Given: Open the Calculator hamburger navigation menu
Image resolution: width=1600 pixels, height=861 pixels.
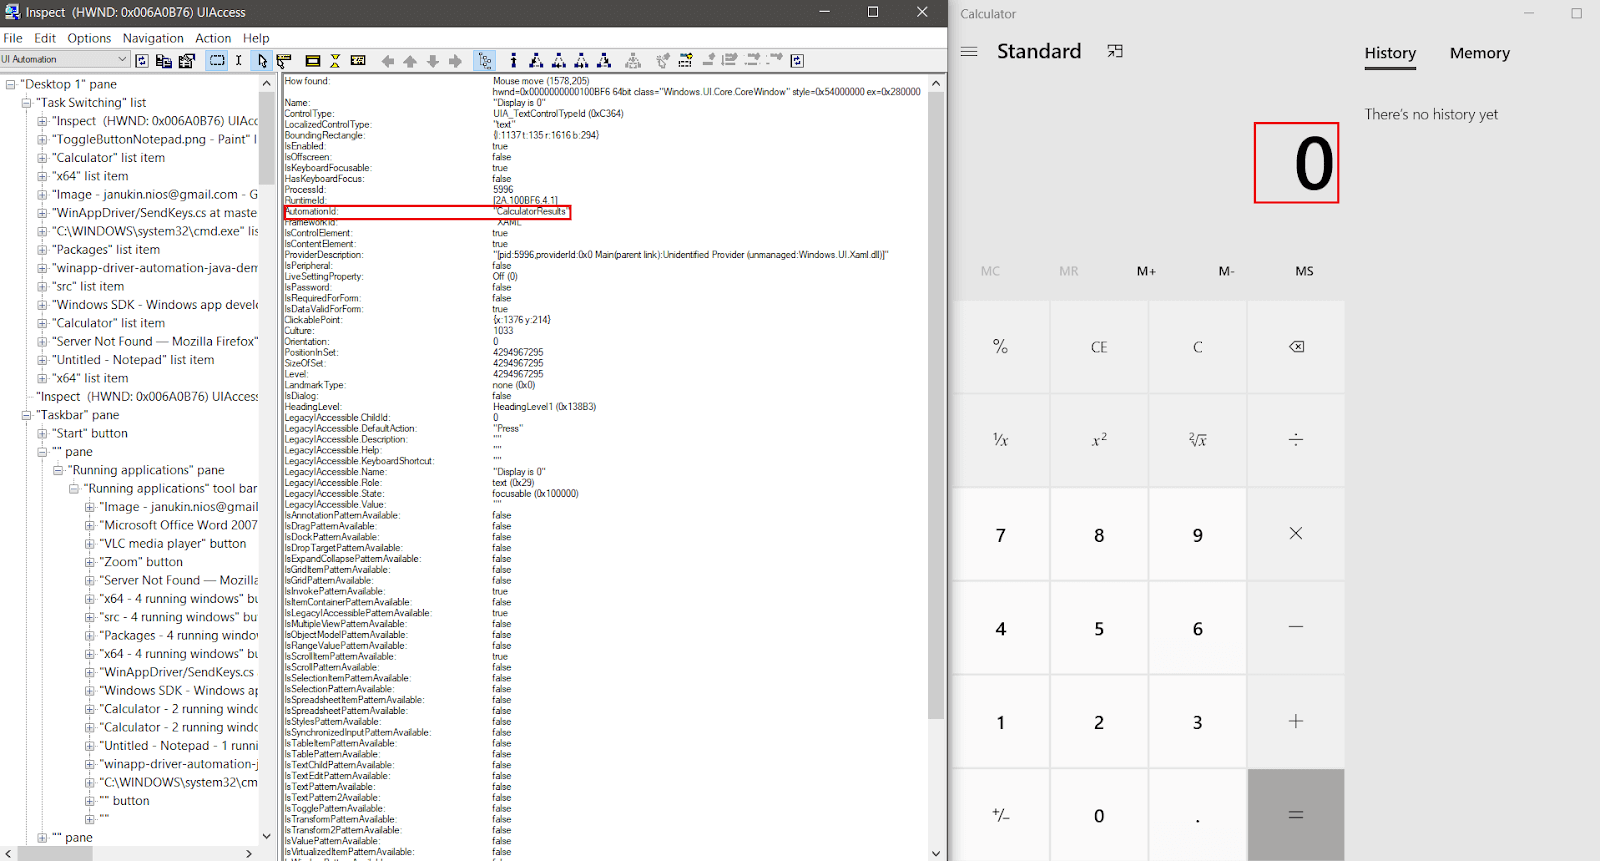Looking at the screenshot, I should [x=969, y=52].
